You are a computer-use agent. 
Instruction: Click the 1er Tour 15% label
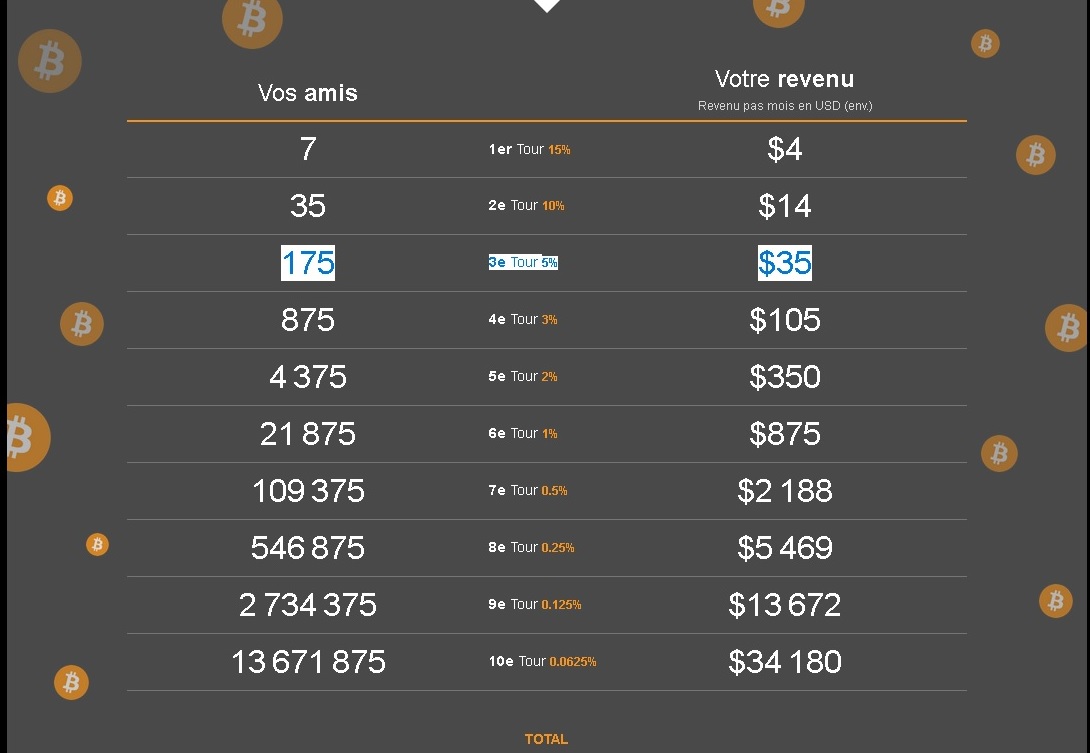click(530, 149)
